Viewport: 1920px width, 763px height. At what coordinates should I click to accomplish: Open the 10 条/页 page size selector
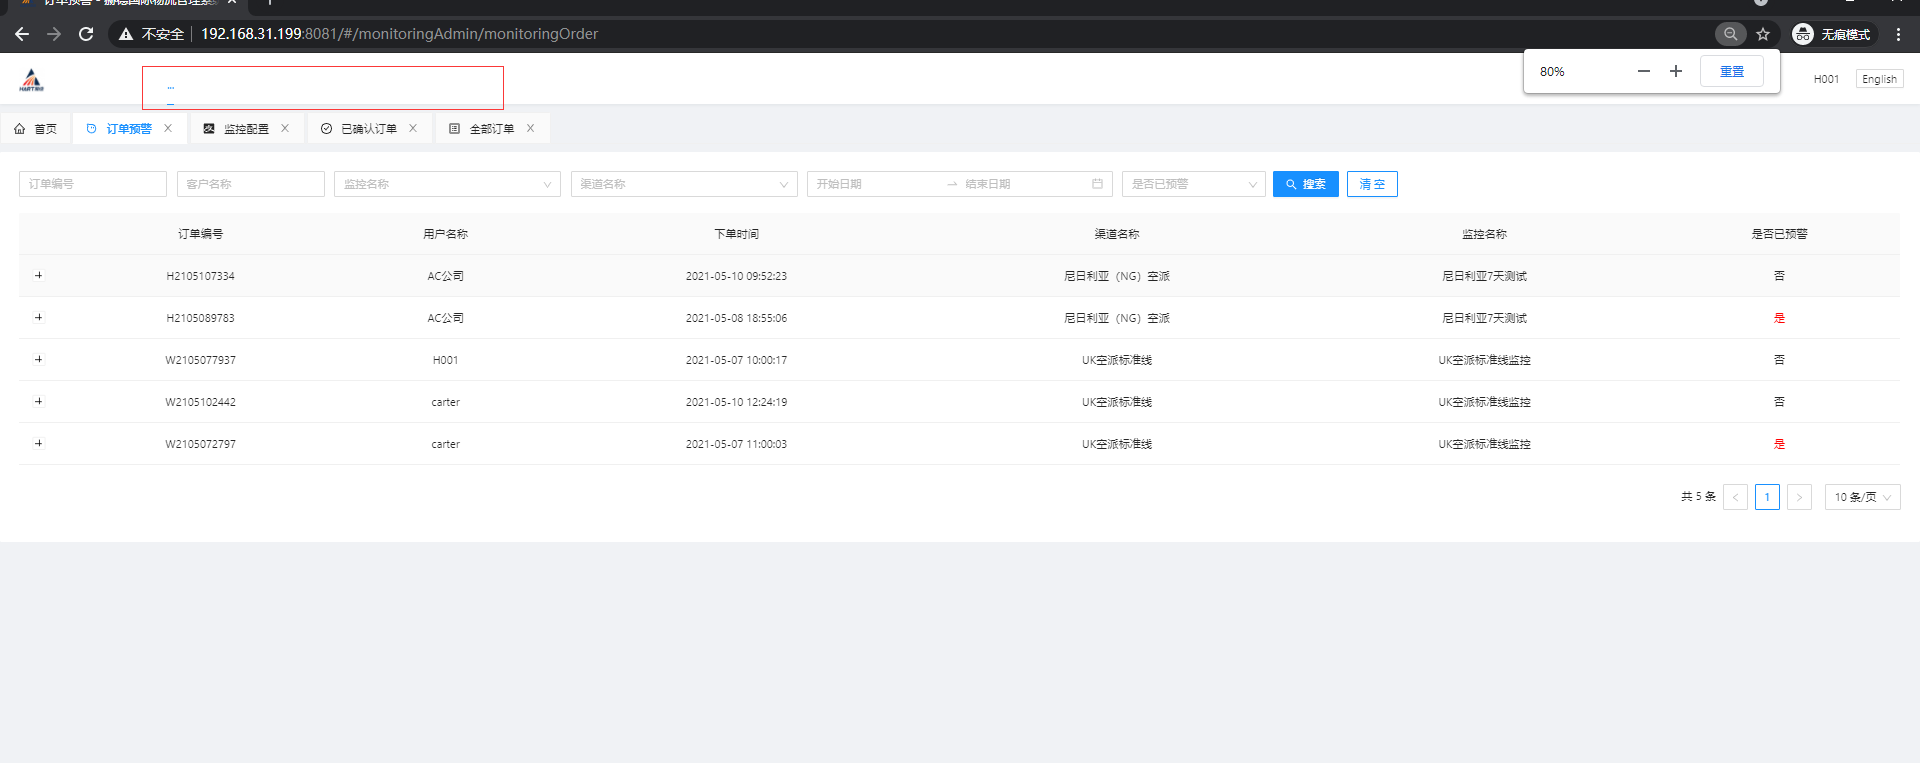coord(1862,497)
